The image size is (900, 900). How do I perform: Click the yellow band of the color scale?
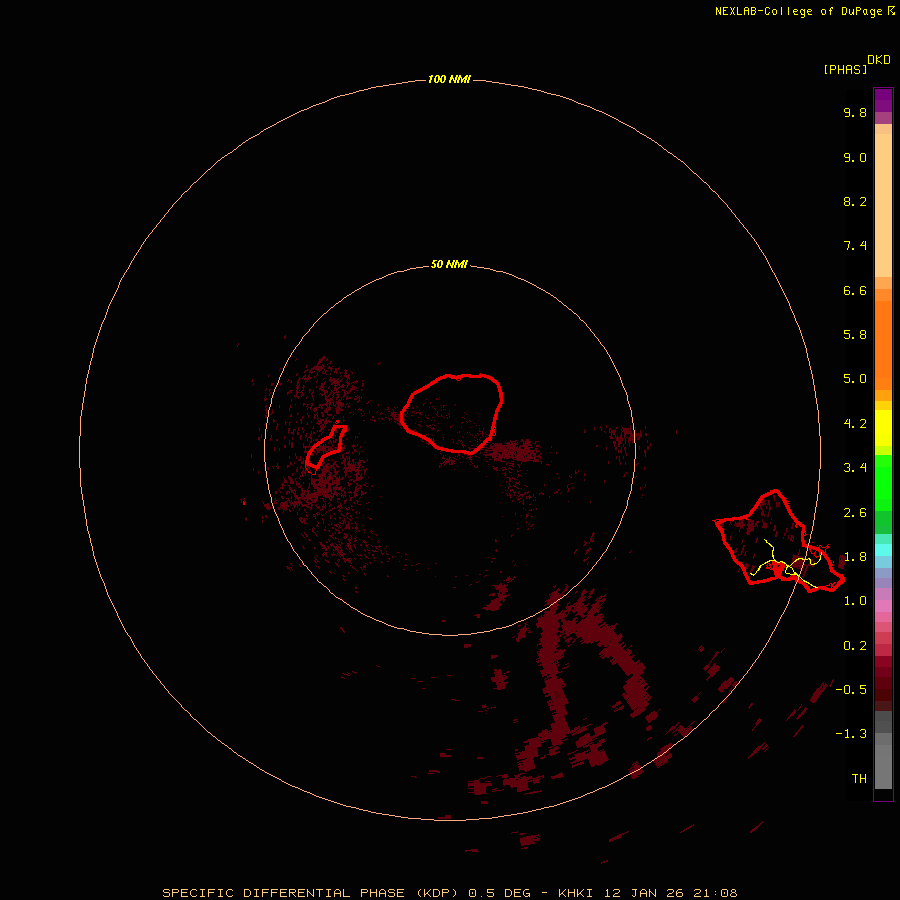[x=883, y=428]
